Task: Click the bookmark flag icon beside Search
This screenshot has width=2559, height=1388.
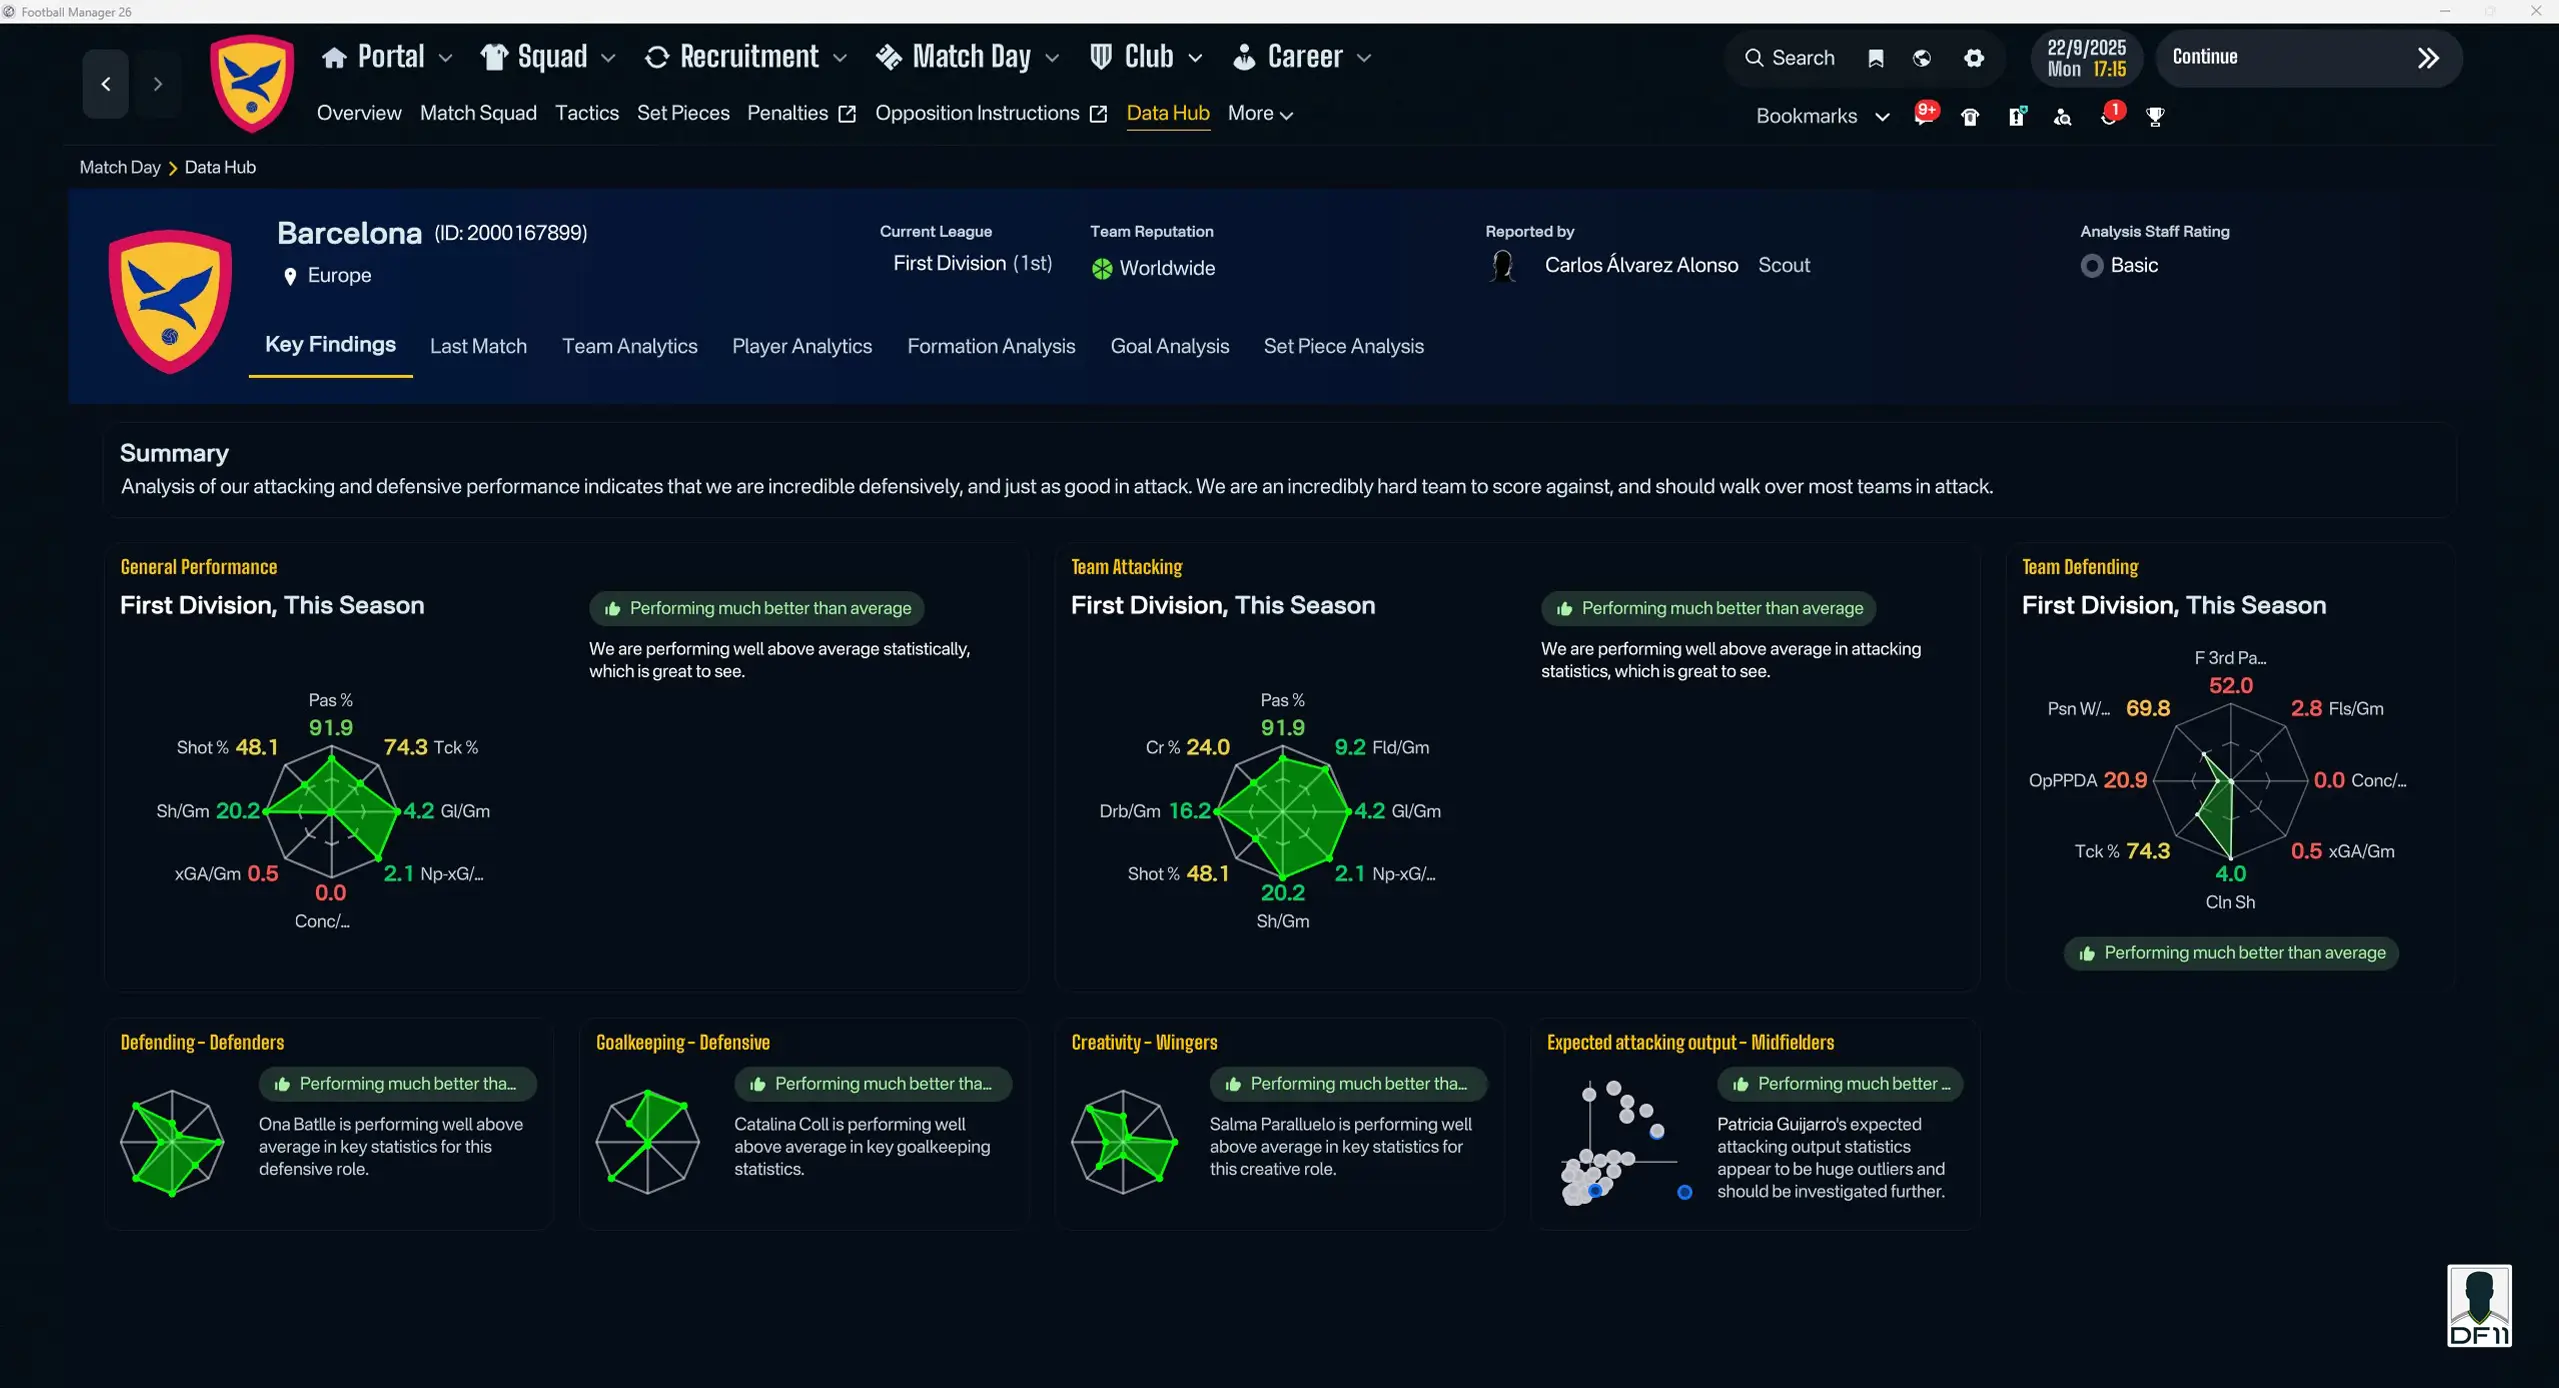Action: 1875,57
